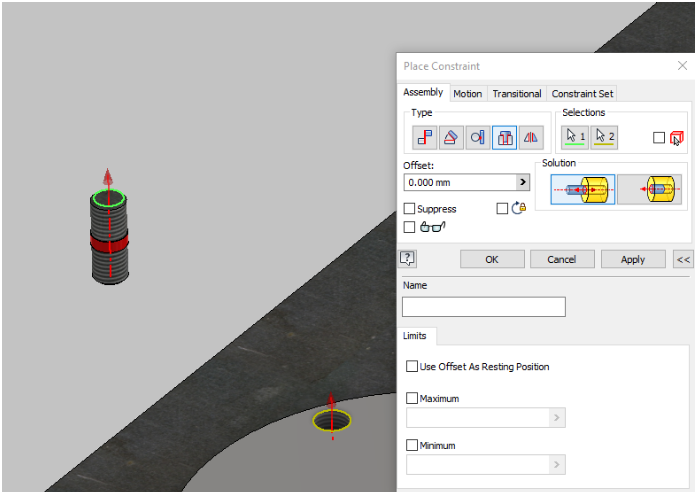Activate the second selection button
Image resolution: width=696 pixels, height=494 pixels.
click(604, 137)
